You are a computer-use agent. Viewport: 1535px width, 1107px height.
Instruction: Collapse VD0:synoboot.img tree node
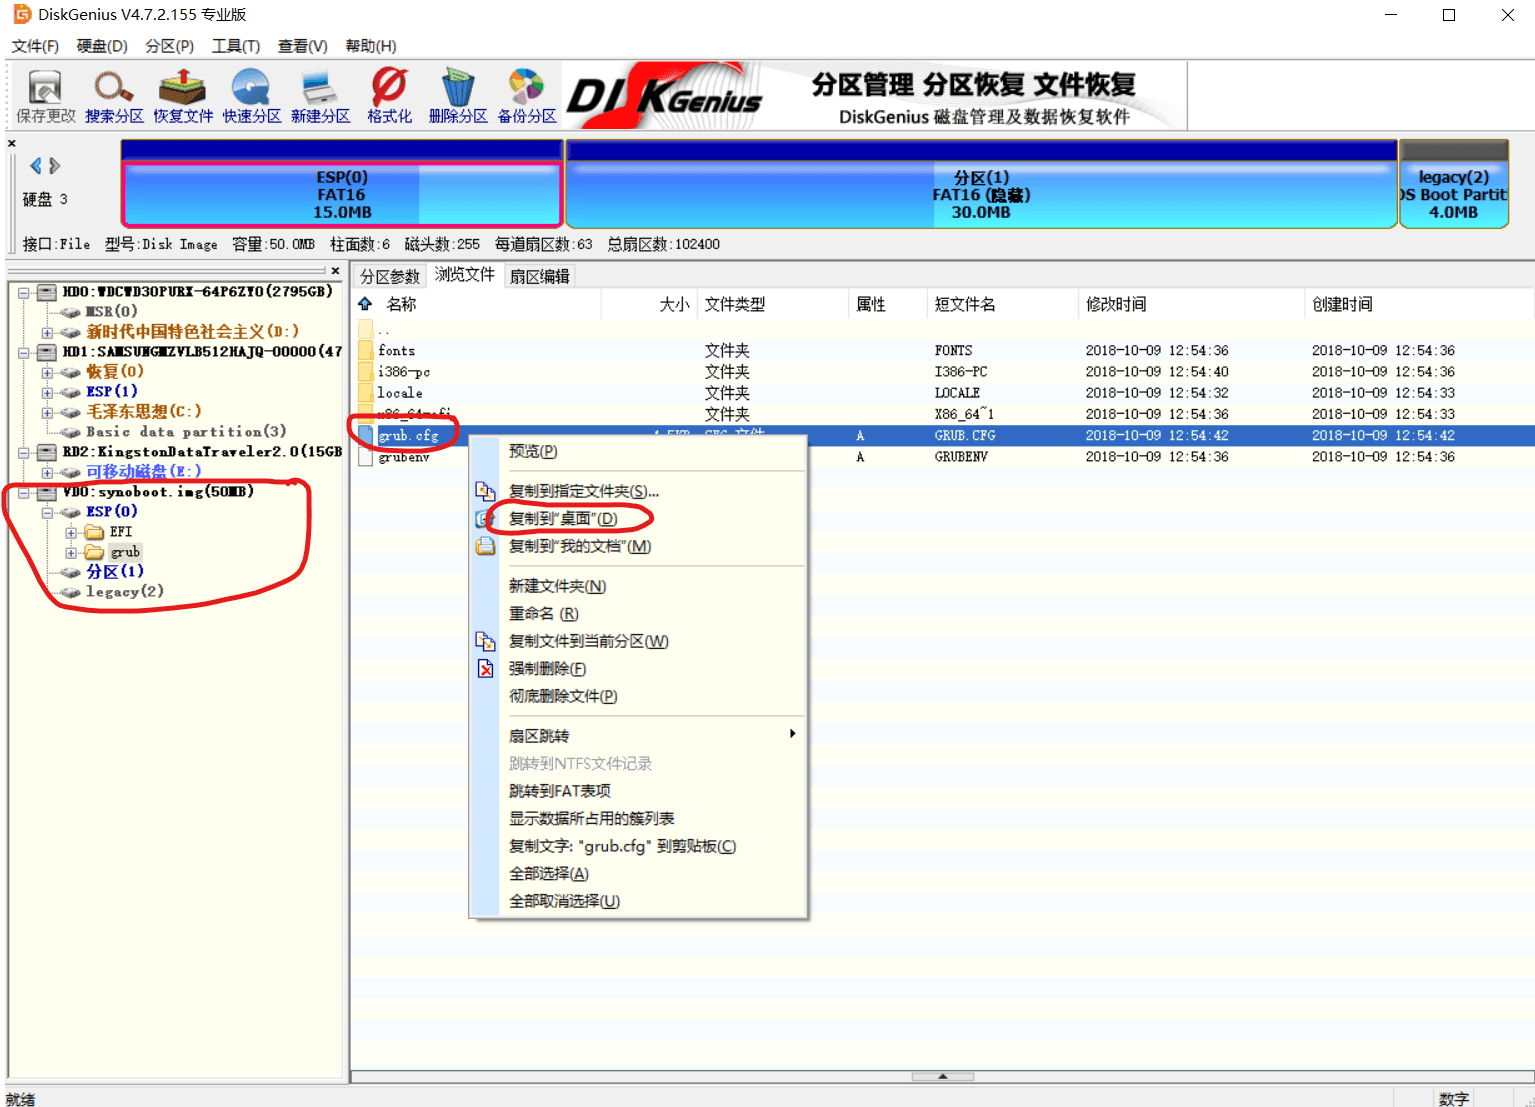click(x=23, y=492)
